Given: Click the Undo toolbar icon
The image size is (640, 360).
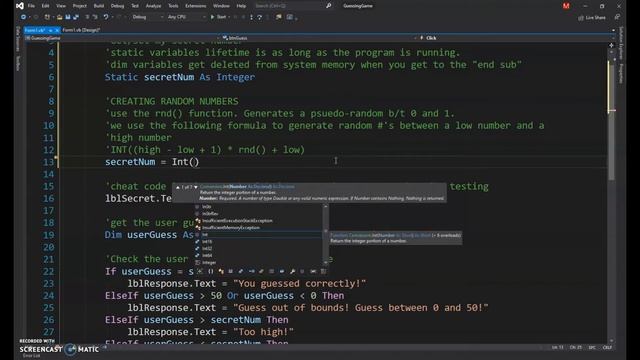Looking at the screenshot, I should (106, 17).
